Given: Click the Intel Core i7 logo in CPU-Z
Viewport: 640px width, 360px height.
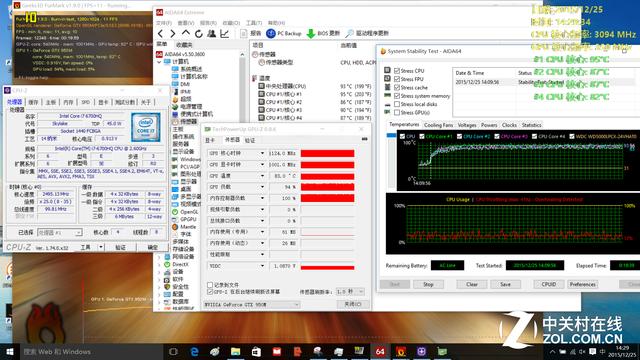Looking at the screenshot, I should tap(146, 127).
